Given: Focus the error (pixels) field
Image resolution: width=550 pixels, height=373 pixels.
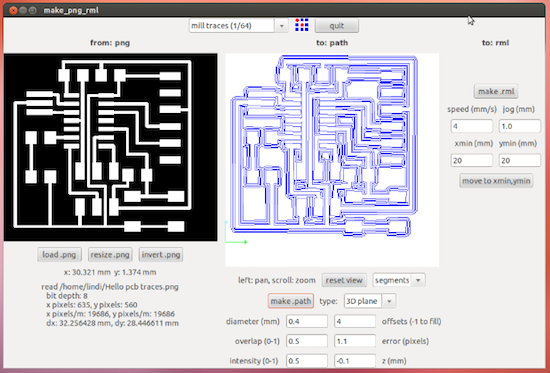Looking at the screenshot, I should point(355,341).
